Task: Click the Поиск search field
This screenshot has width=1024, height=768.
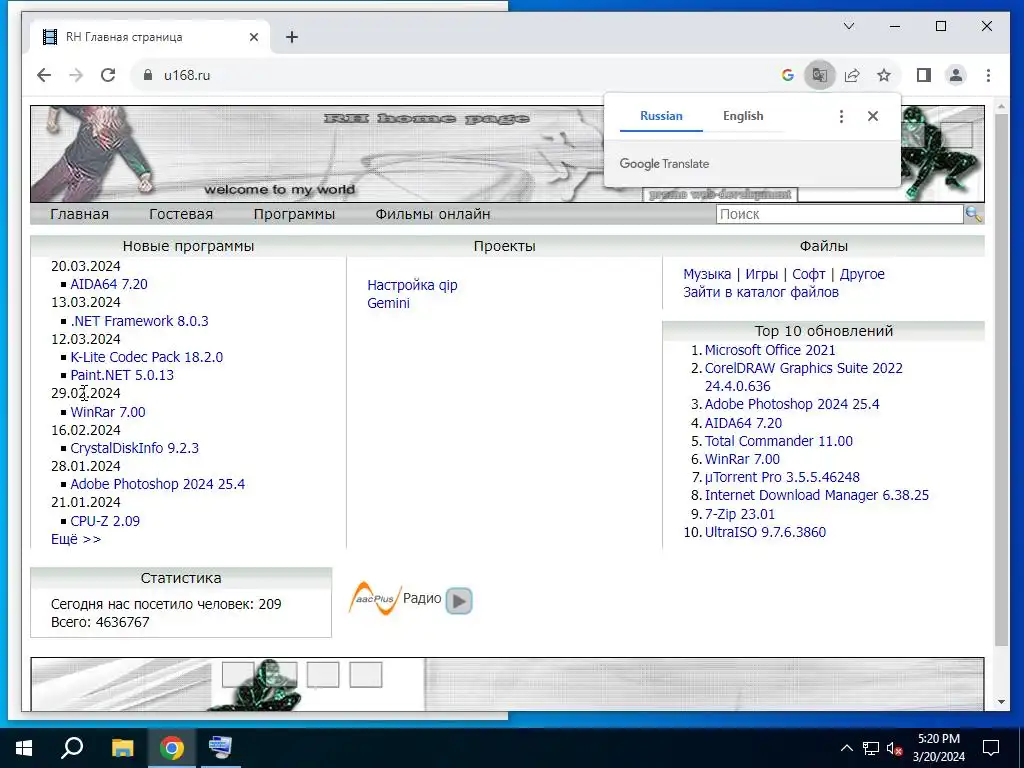Action: [x=839, y=214]
